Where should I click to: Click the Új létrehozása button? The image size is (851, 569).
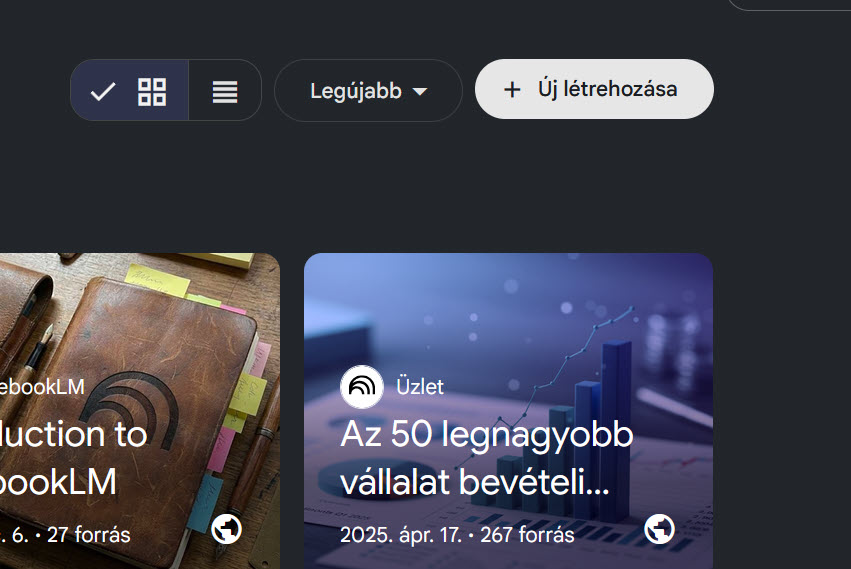tap(594, 89)
